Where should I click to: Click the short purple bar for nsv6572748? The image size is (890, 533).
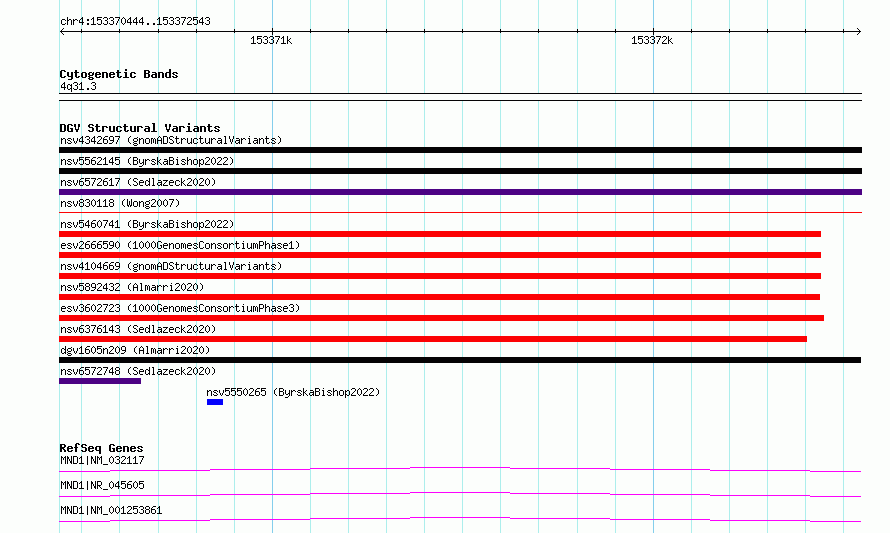pyautogui.click(x=100, y=381)
